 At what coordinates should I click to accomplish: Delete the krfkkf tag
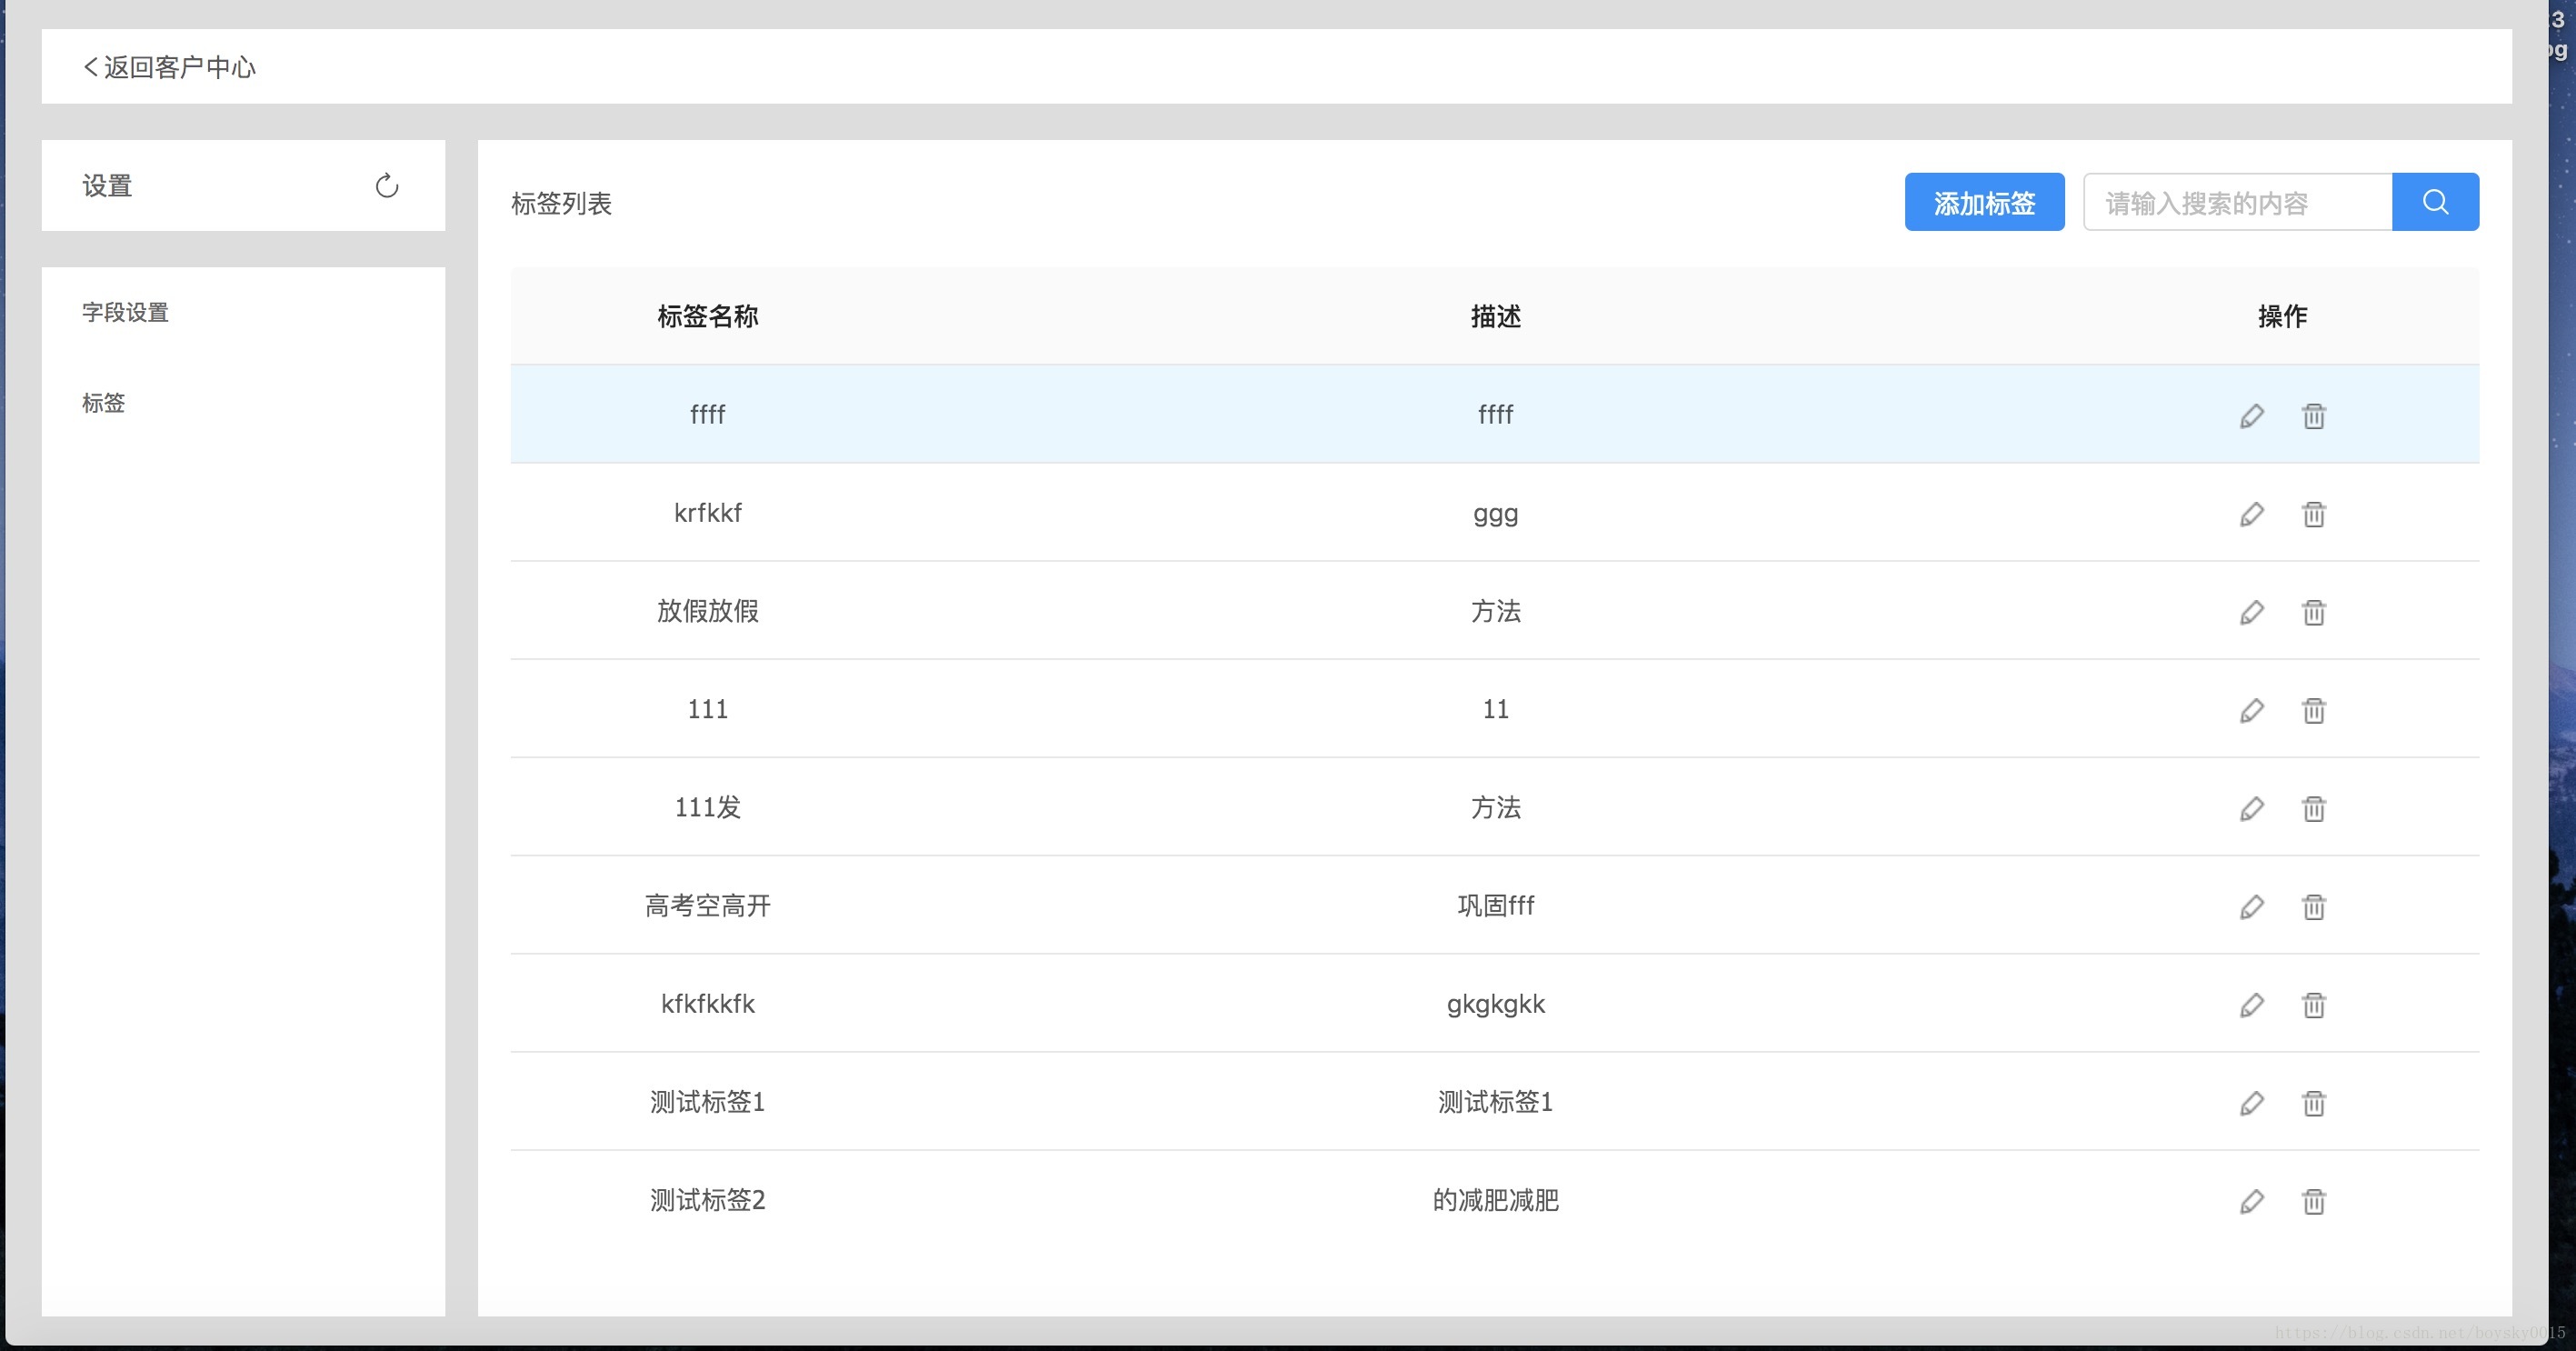click(x=2313, y=514)
